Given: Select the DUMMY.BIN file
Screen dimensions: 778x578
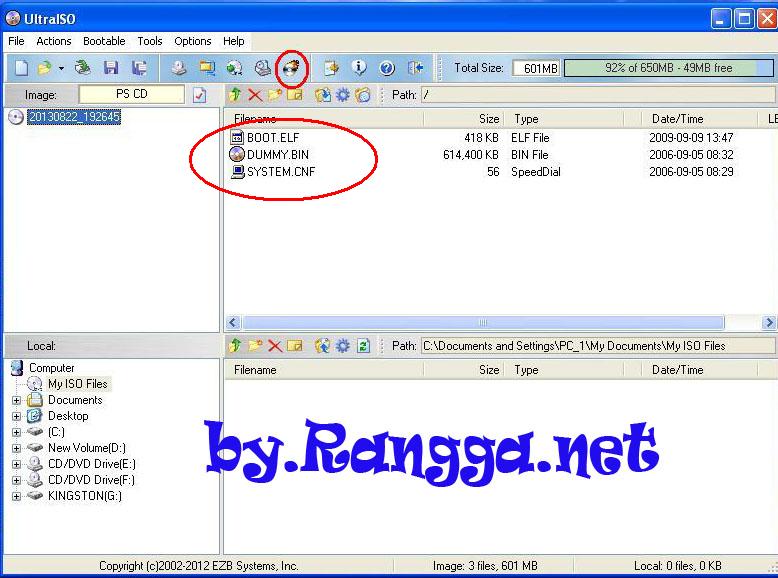Looking at the screenshot, I should [278, 154].
